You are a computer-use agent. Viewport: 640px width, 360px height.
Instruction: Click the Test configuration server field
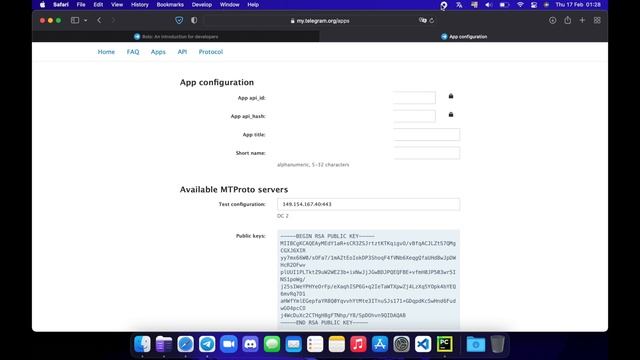369,204
